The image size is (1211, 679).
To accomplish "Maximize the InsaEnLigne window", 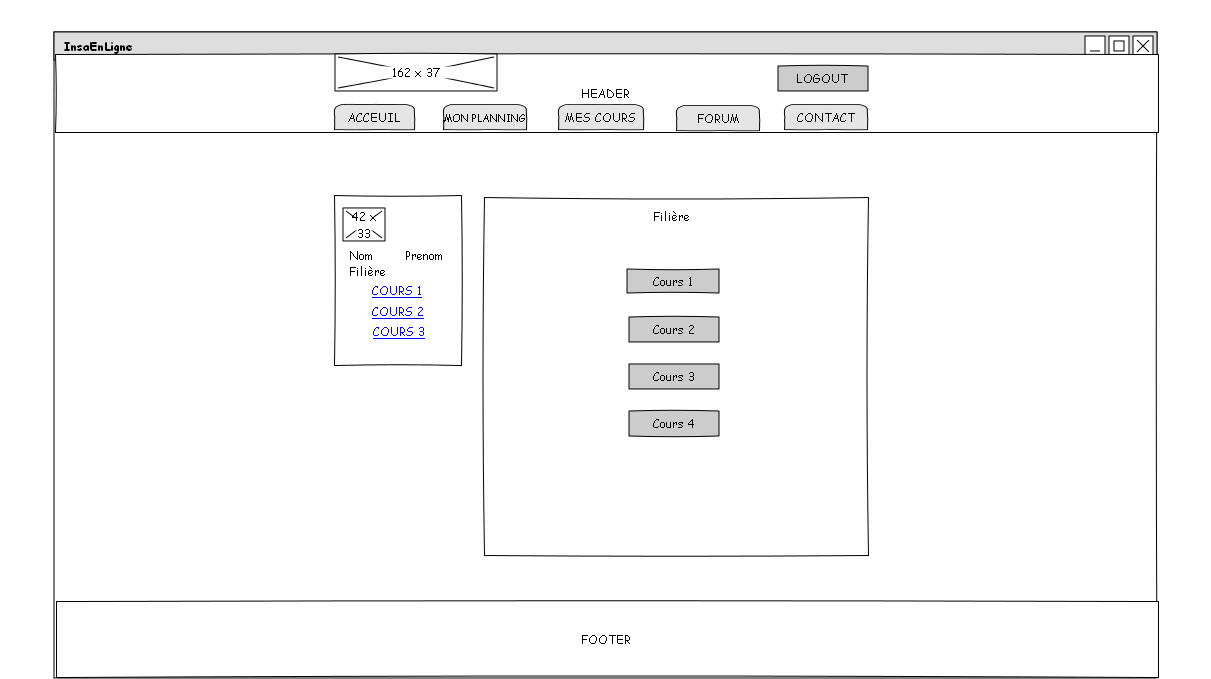I will [1119, 45].
